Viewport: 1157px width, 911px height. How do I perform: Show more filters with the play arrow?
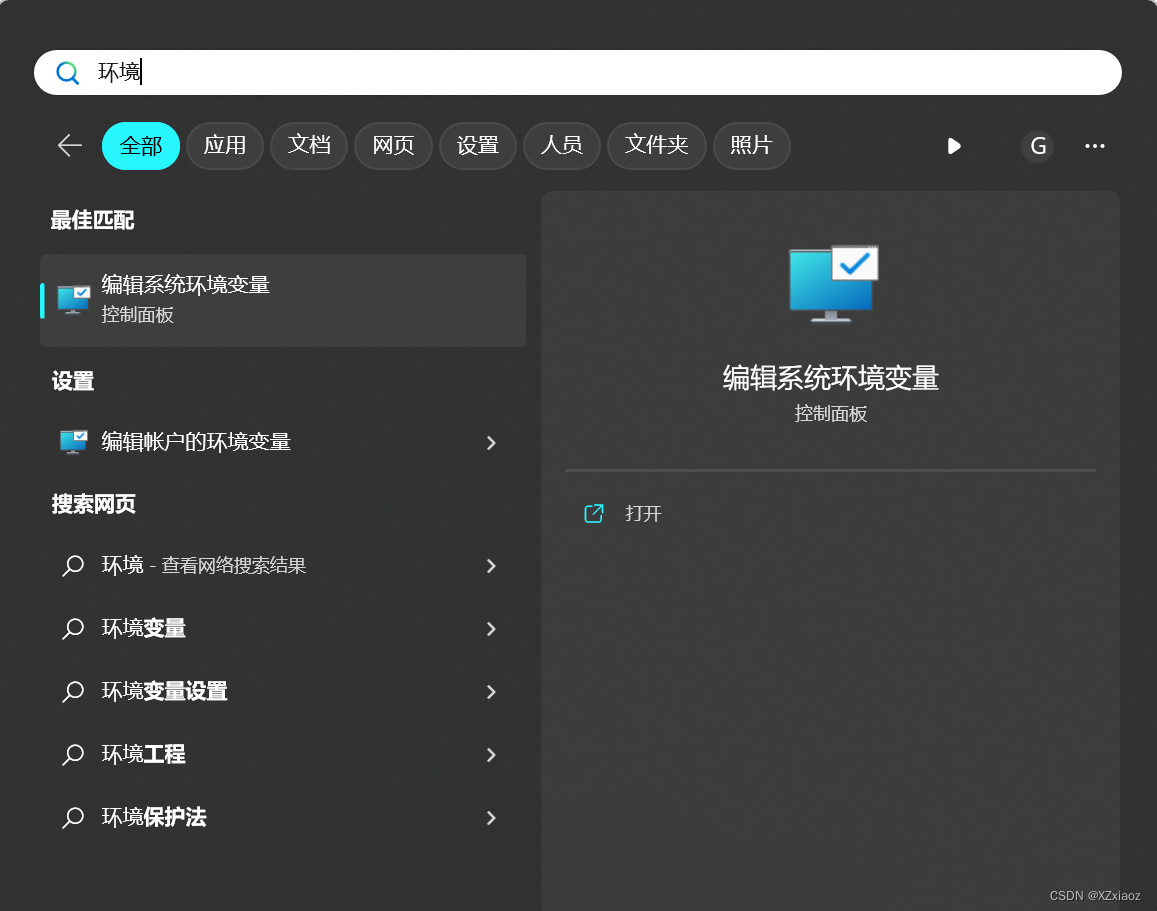954,146
